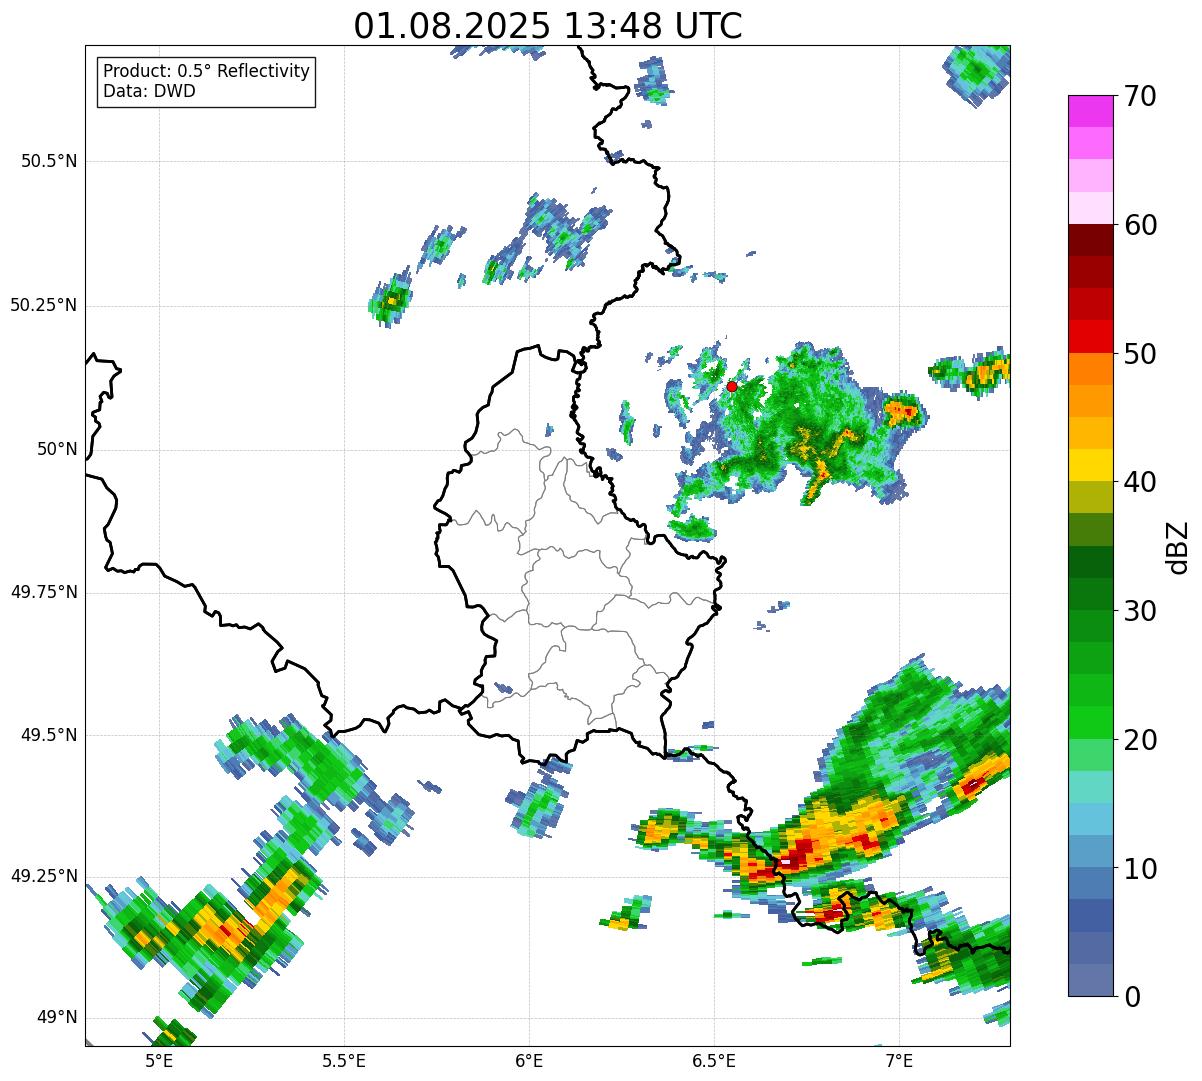Click the 'Product: 0.5° Reflectivity' legend text
This screenshot has width=1202, height=1081.
(207, 72)
